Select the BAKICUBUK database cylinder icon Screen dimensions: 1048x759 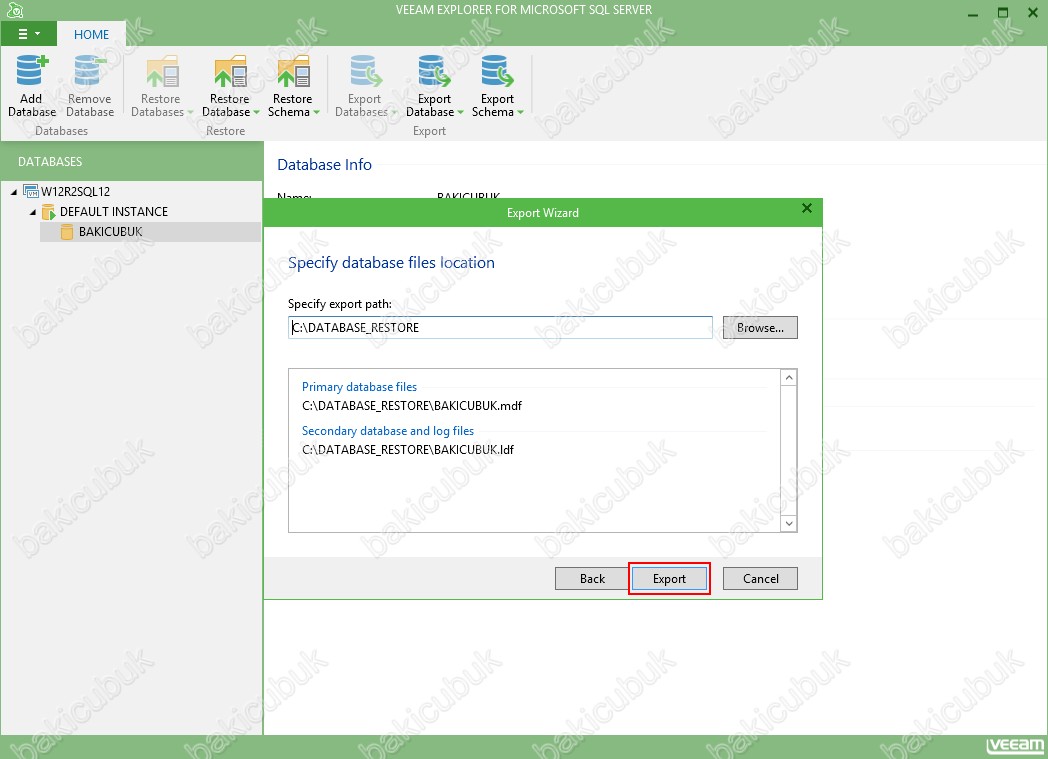(x=67, y=232)
